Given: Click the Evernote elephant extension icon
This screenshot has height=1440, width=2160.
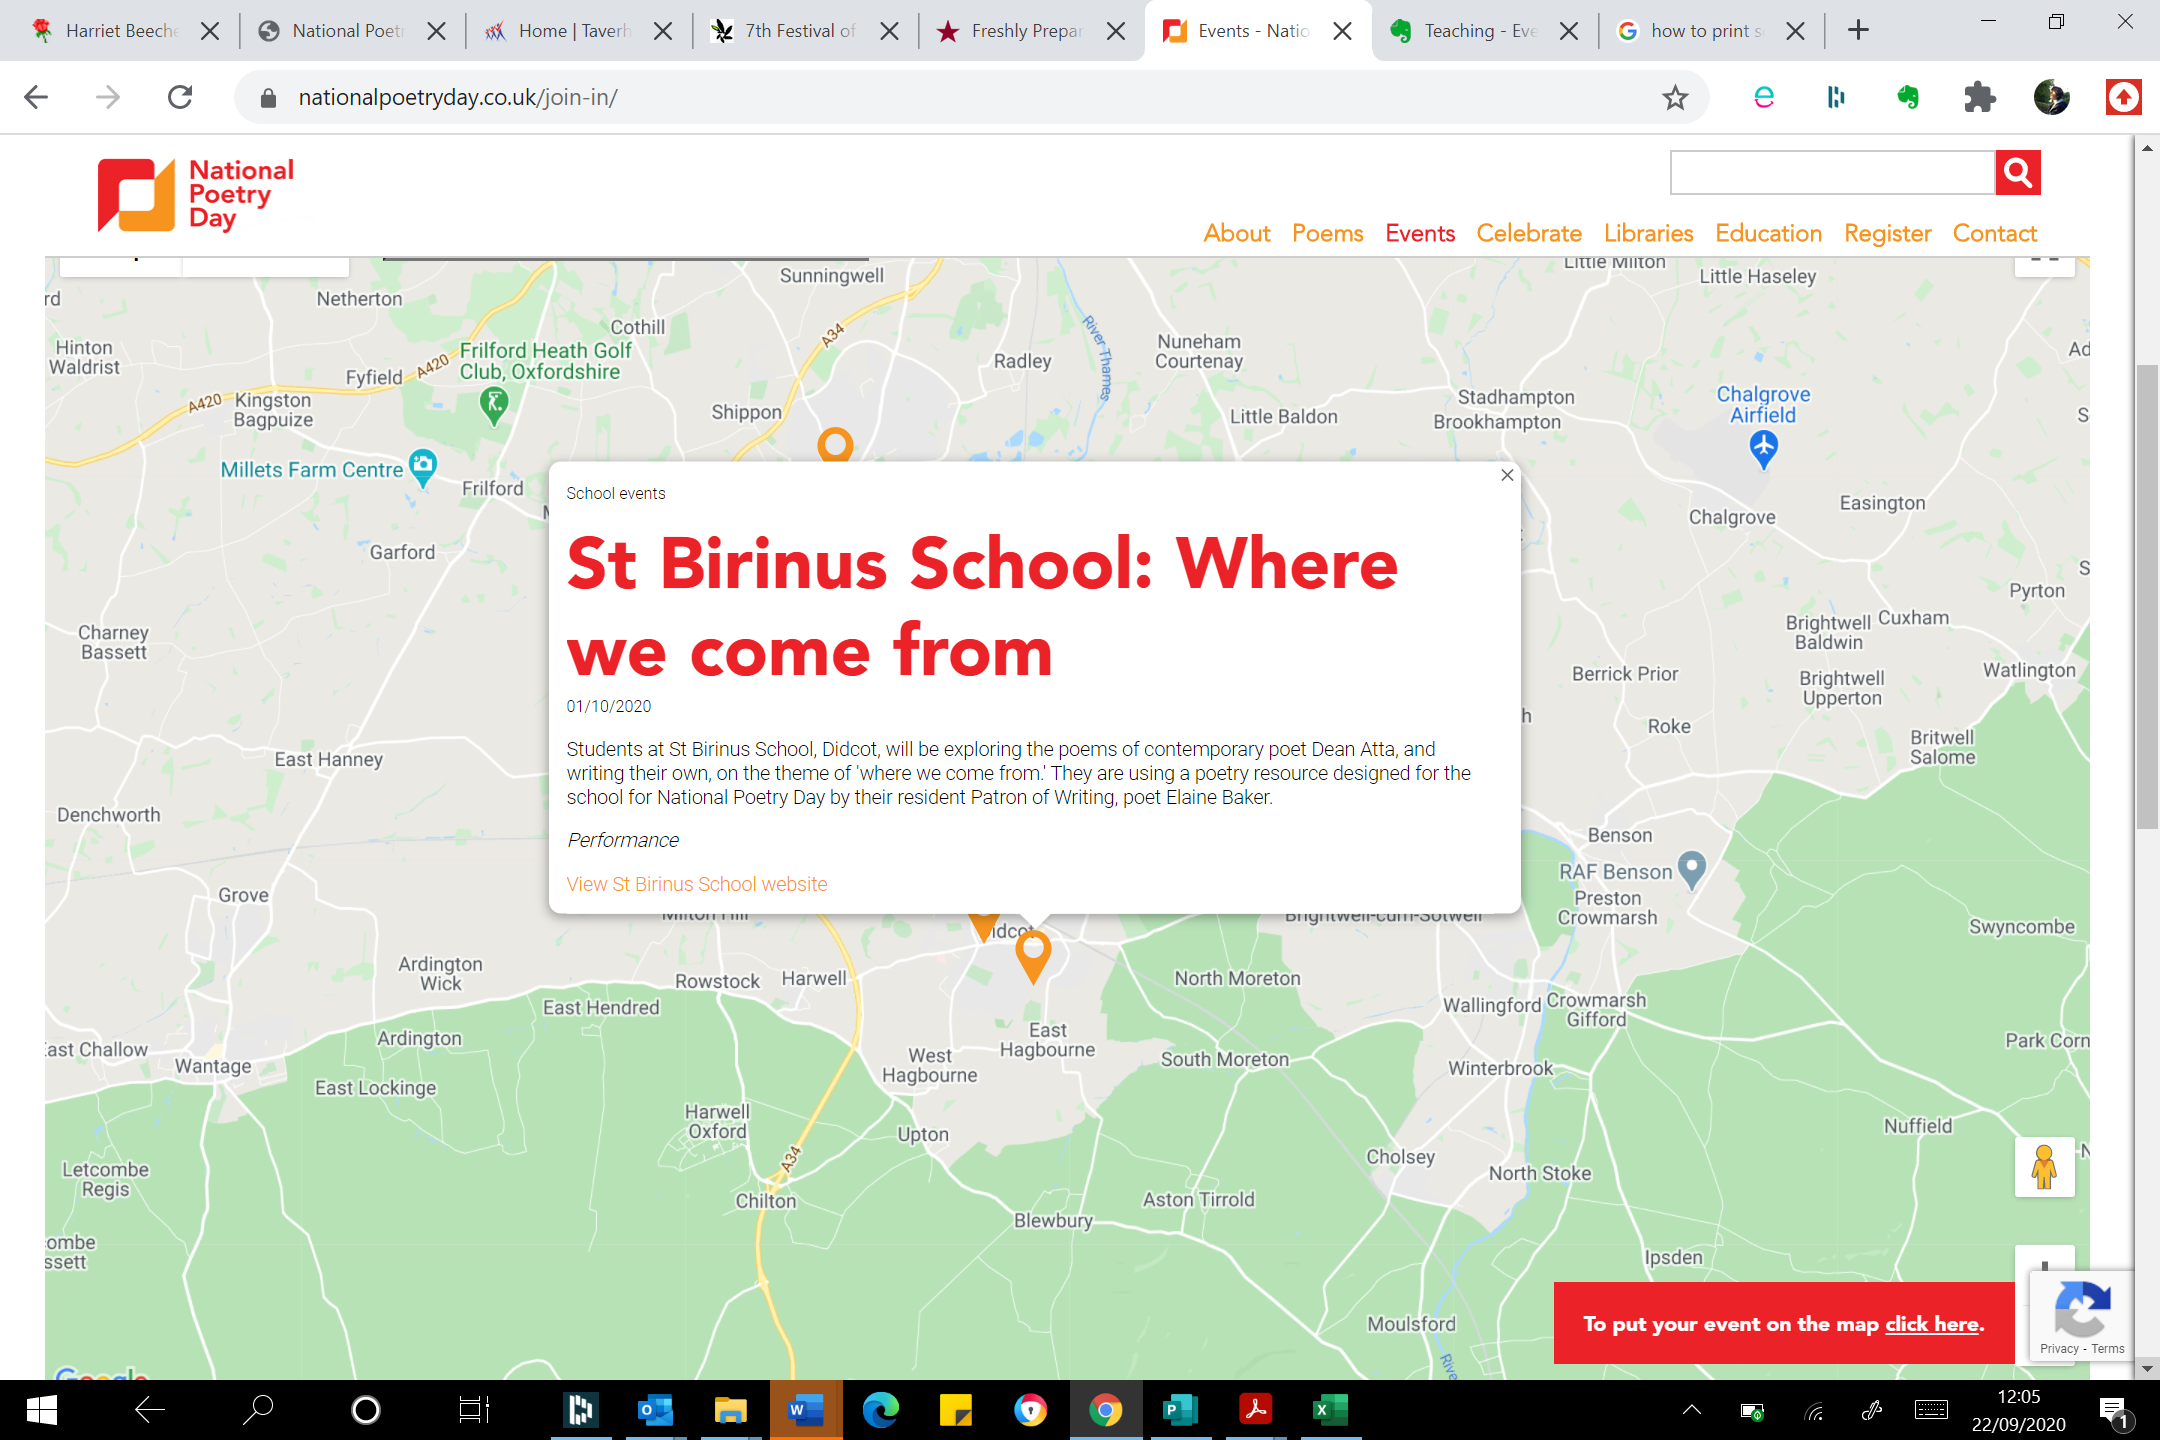Looking at the screenshot, I should [x=1908, y=97].
